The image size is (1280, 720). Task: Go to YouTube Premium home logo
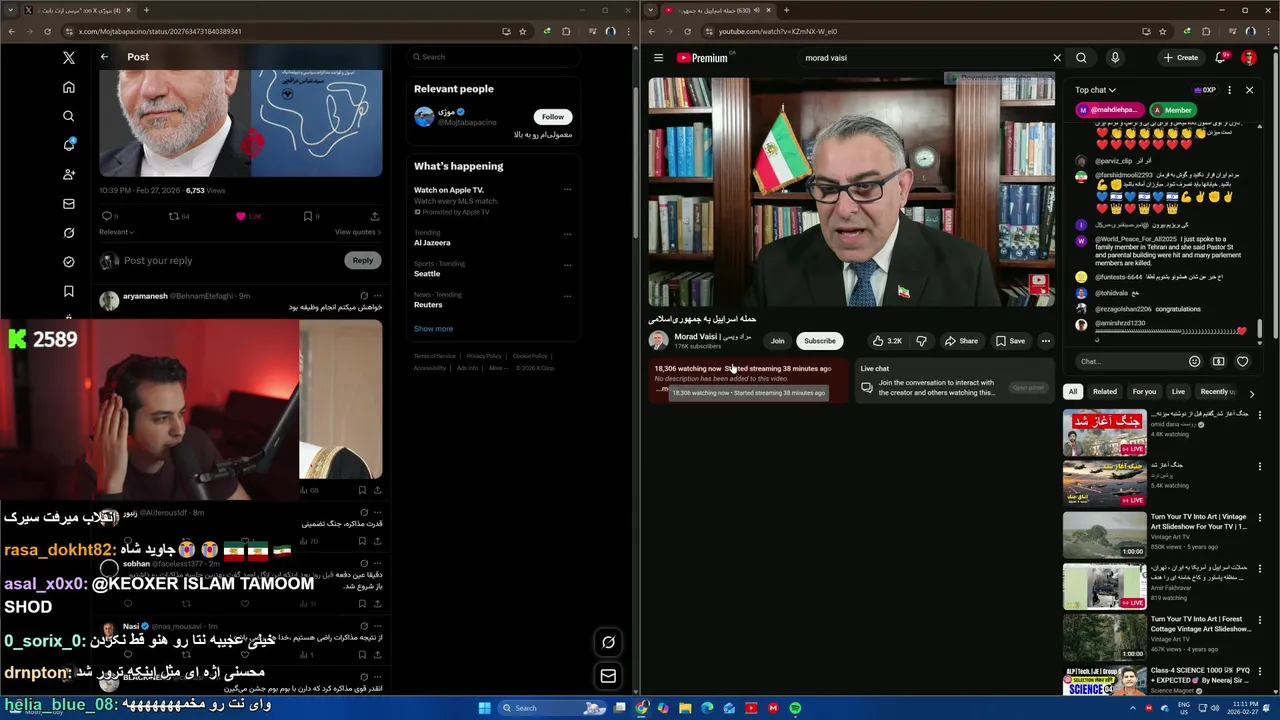point(703,58)
